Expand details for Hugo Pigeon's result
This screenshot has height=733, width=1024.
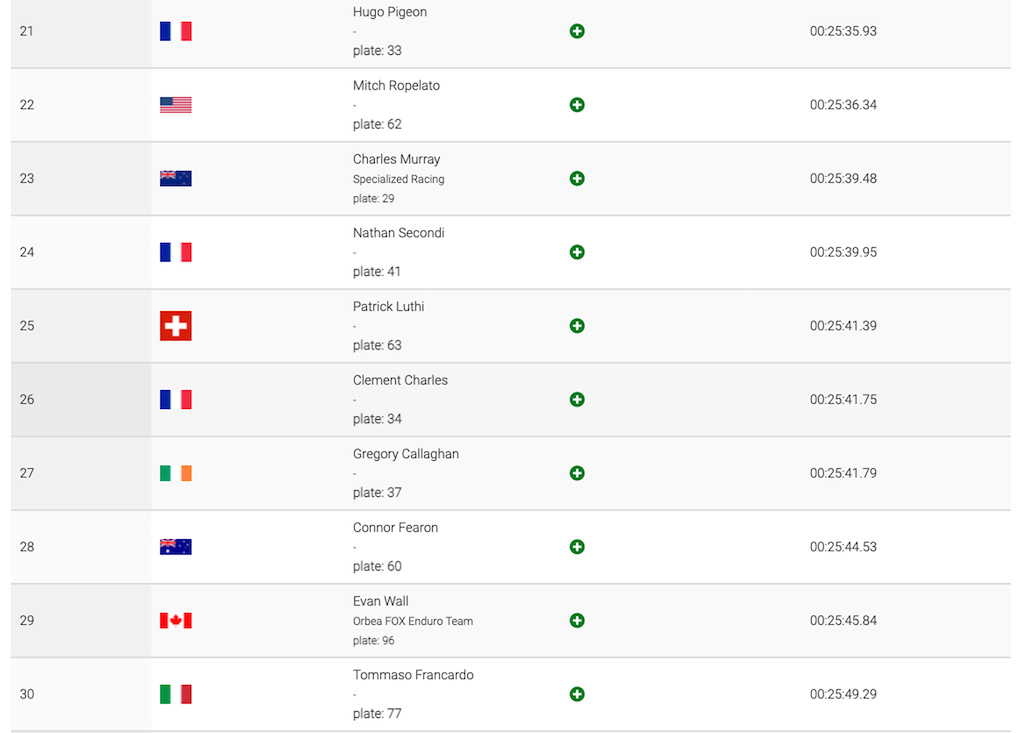[577, 31]
